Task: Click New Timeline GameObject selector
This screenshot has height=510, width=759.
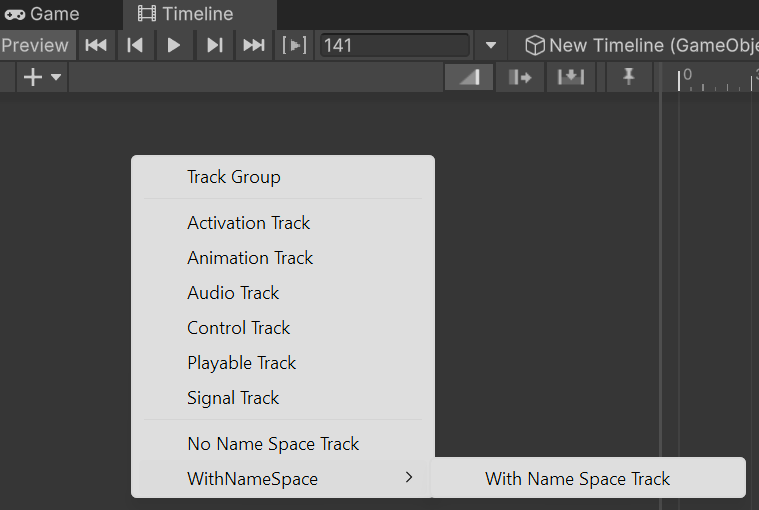Action: point(641,45)
